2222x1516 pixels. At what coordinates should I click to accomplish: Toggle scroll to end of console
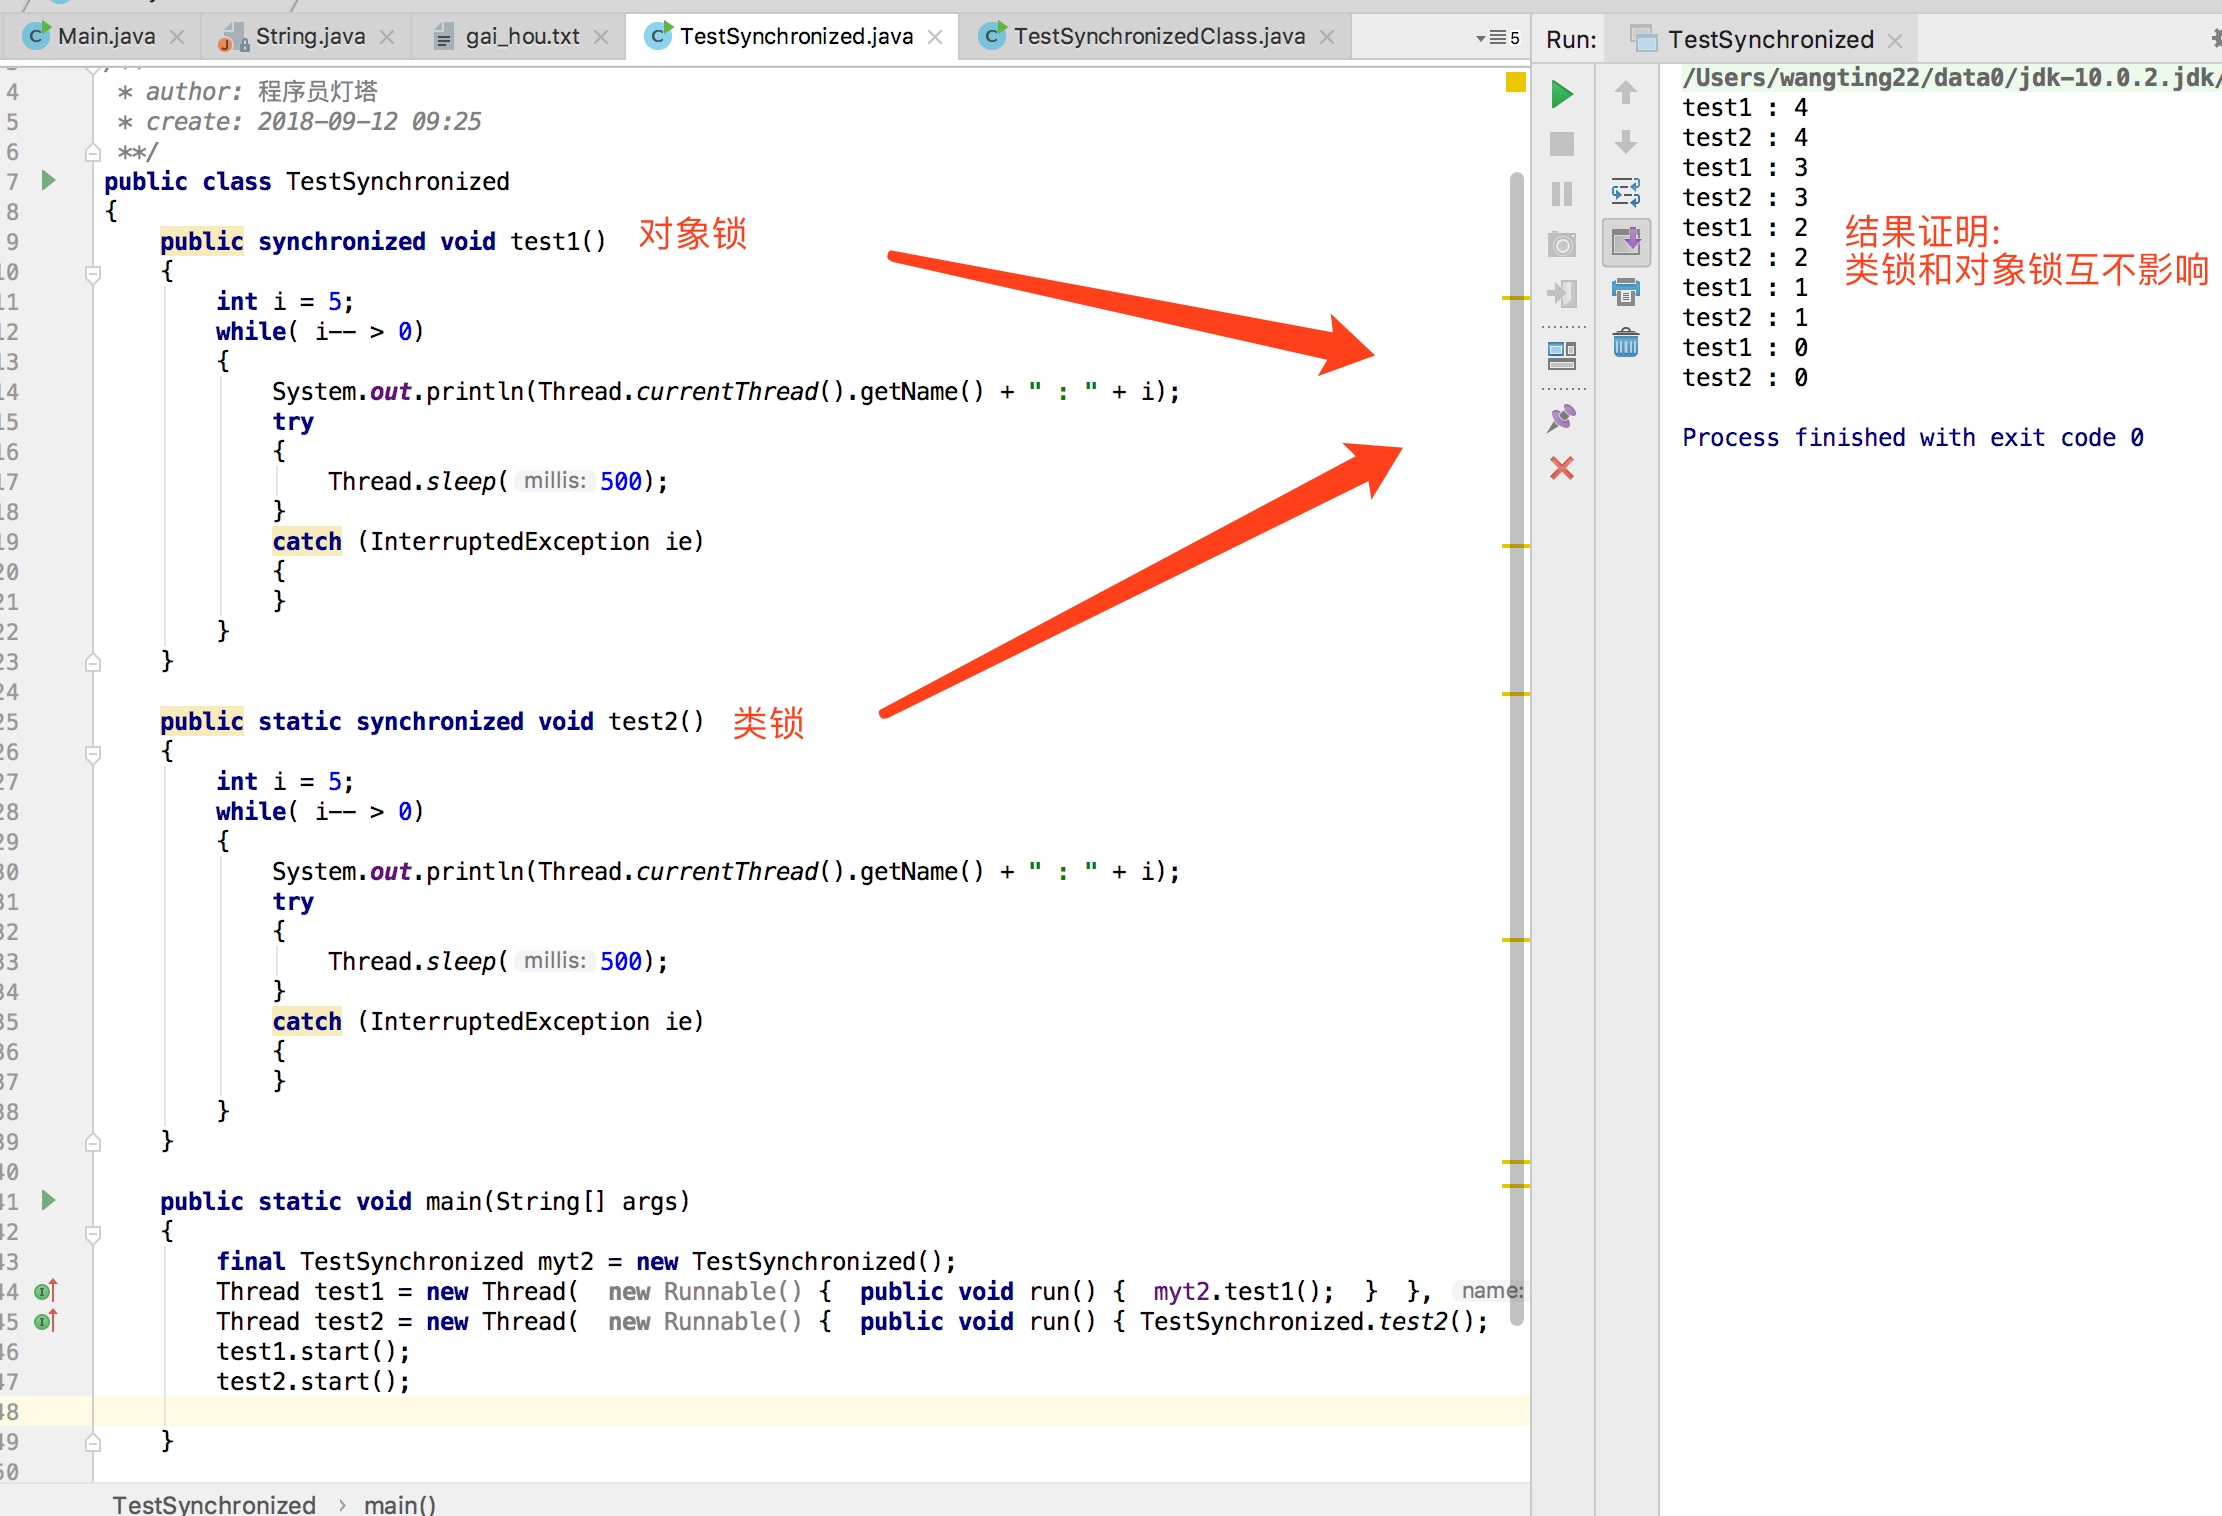coord(1626,241)
